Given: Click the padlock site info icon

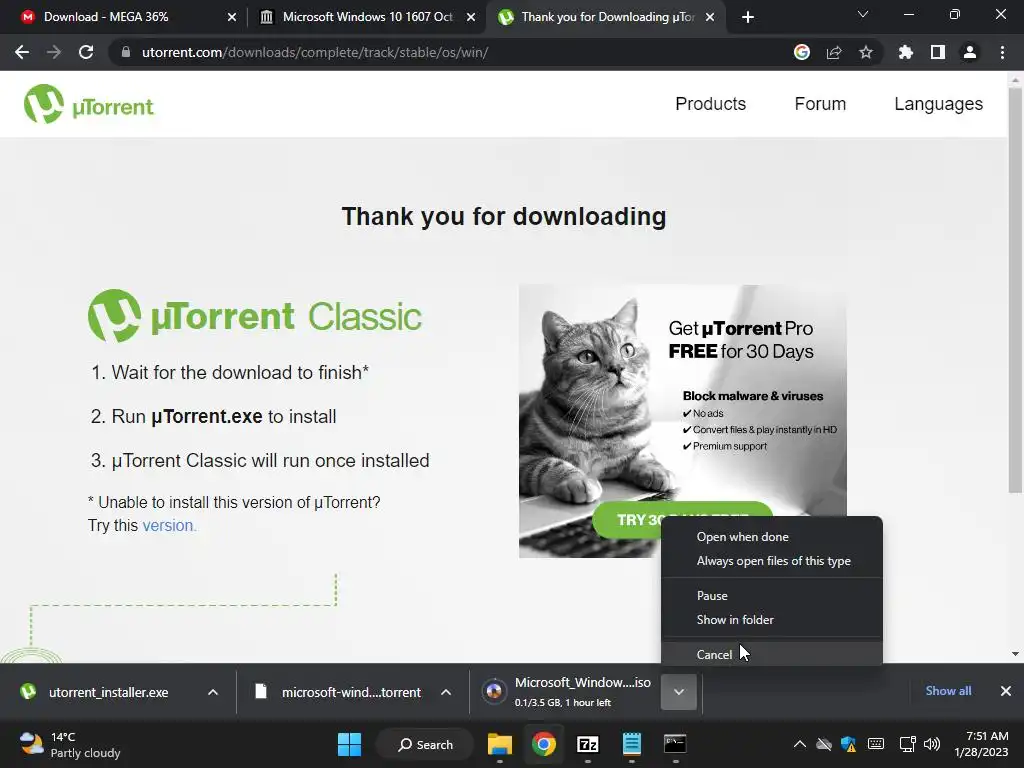Looking at the screenshot, I should click(x=126, y=52).
